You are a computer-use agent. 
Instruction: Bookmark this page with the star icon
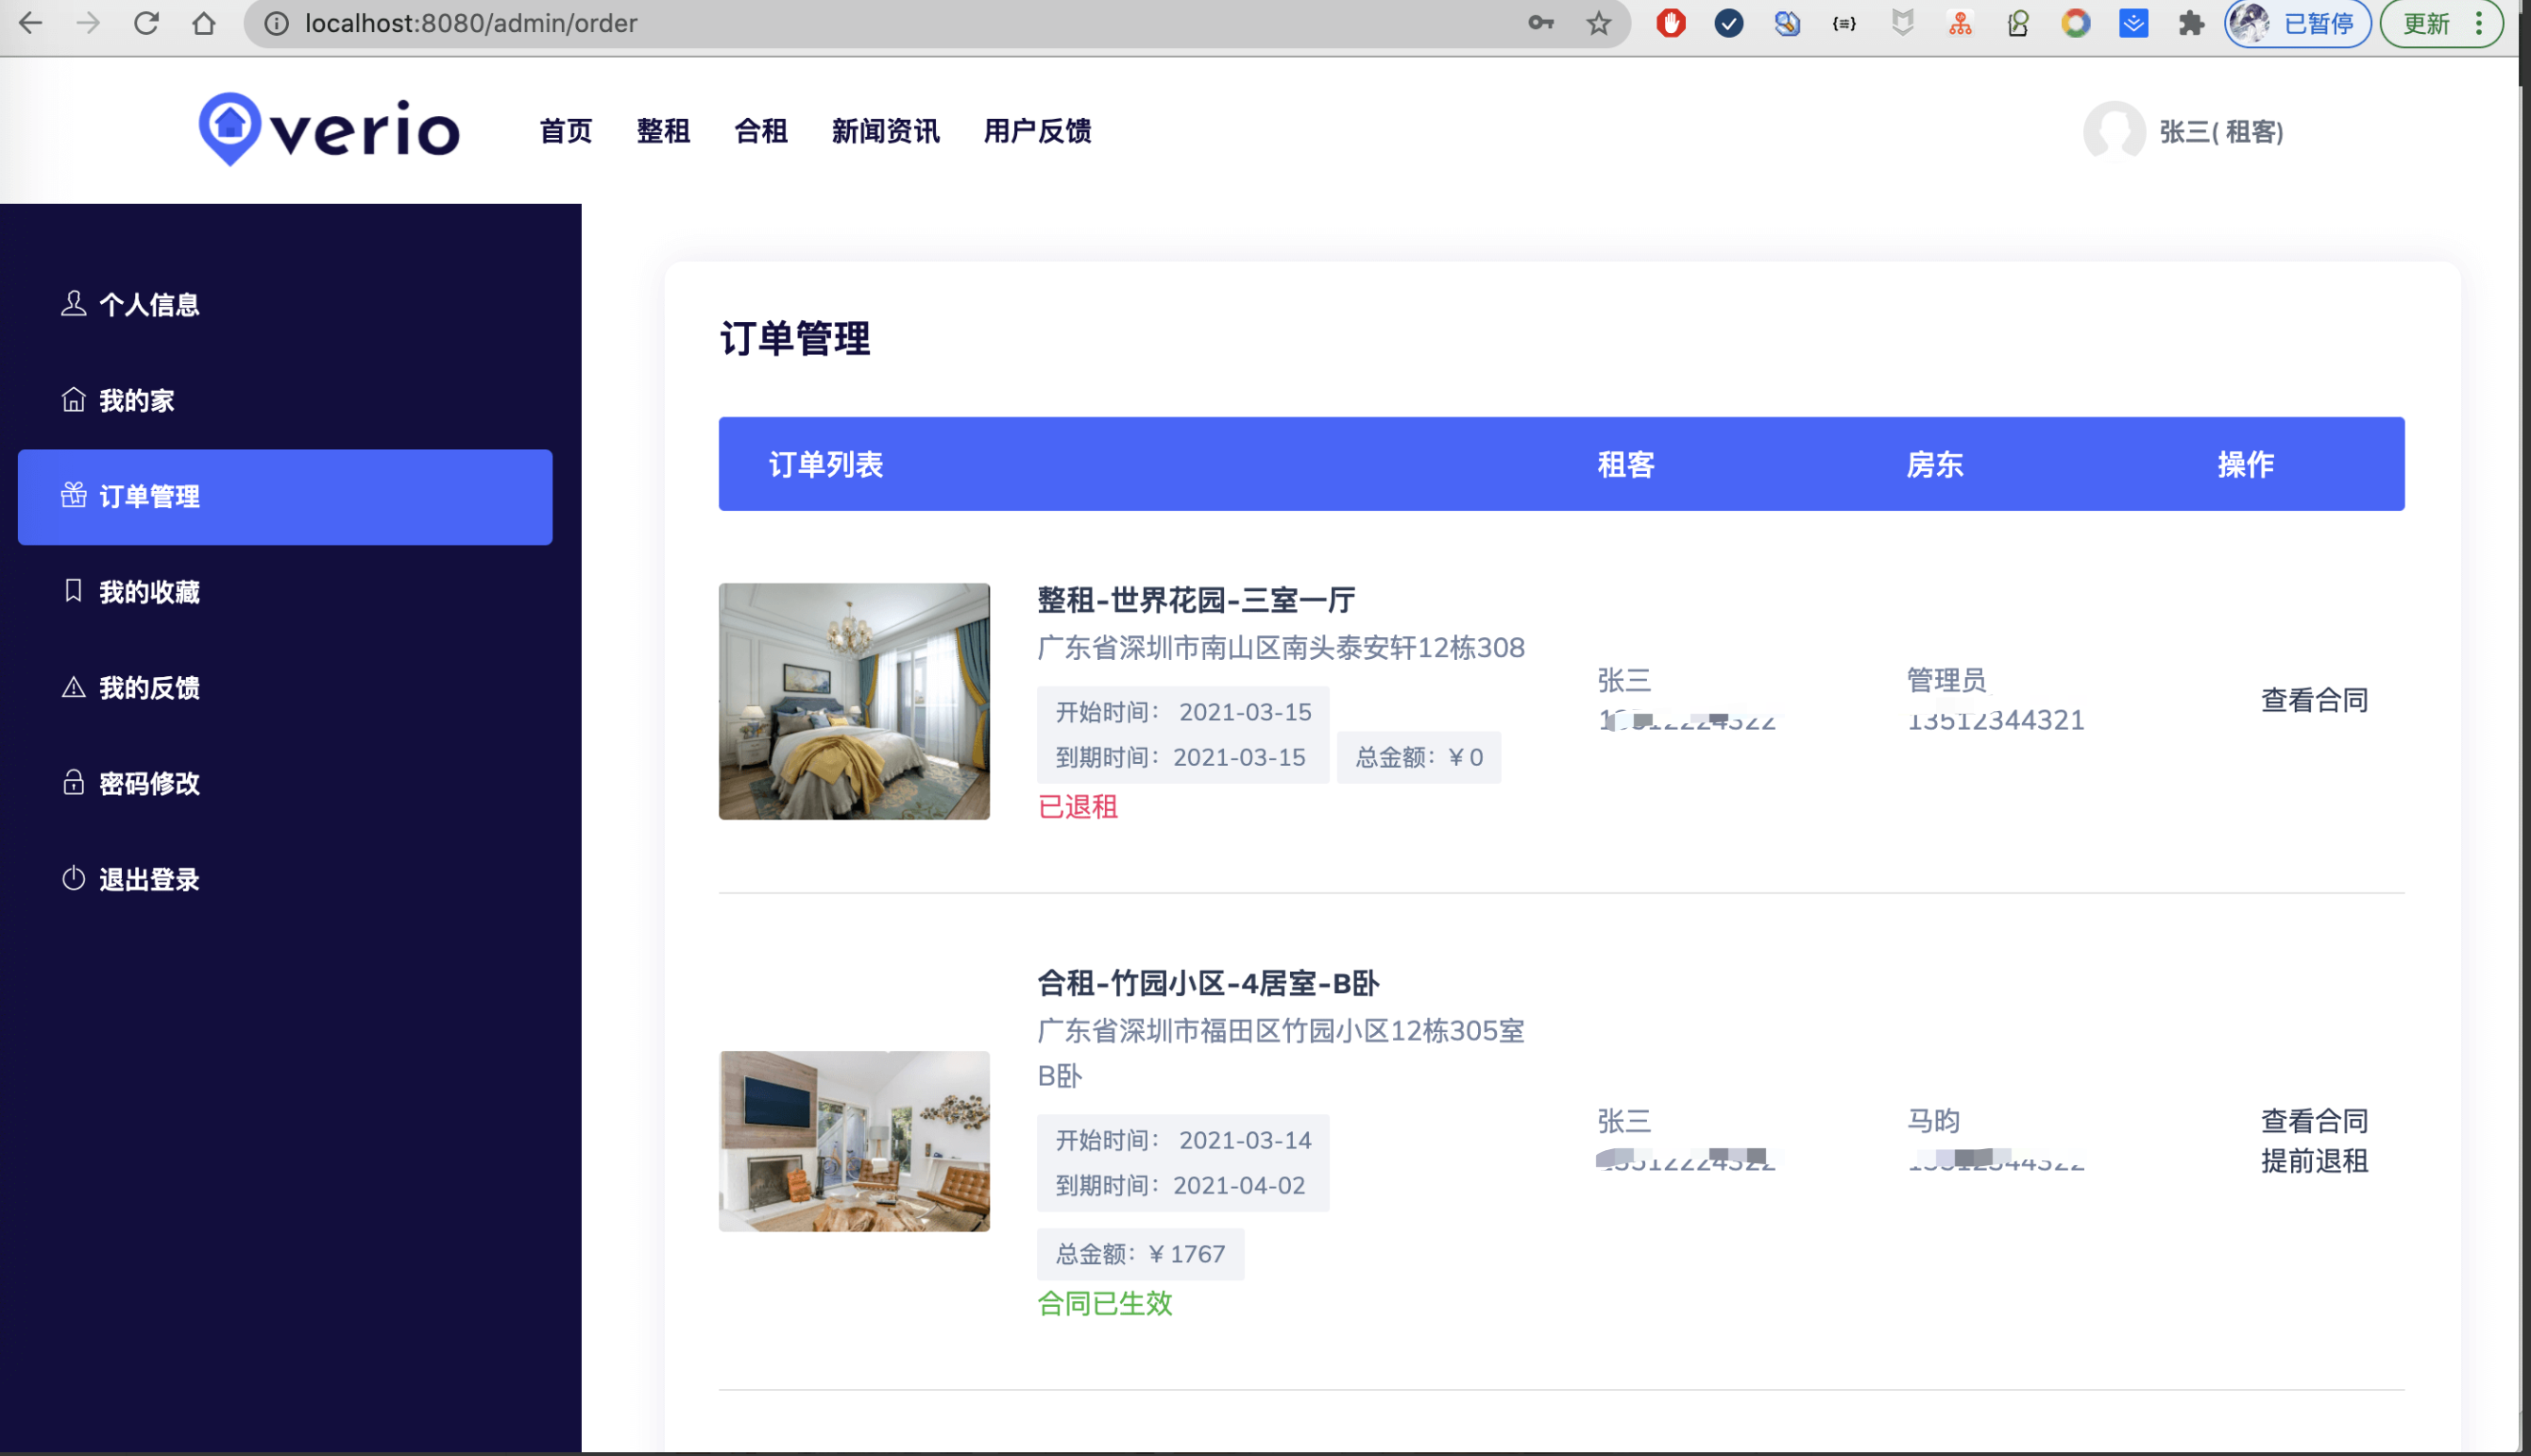[x=1598, y=23]
